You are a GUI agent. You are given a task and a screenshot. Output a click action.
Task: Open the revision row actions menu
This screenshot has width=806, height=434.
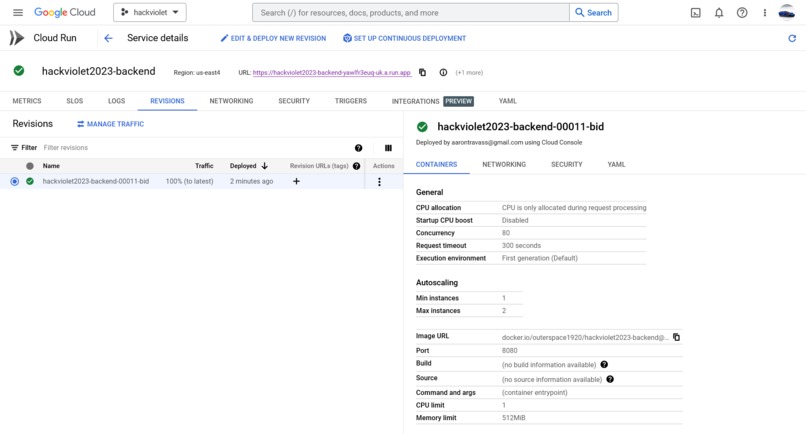[379, 182]
